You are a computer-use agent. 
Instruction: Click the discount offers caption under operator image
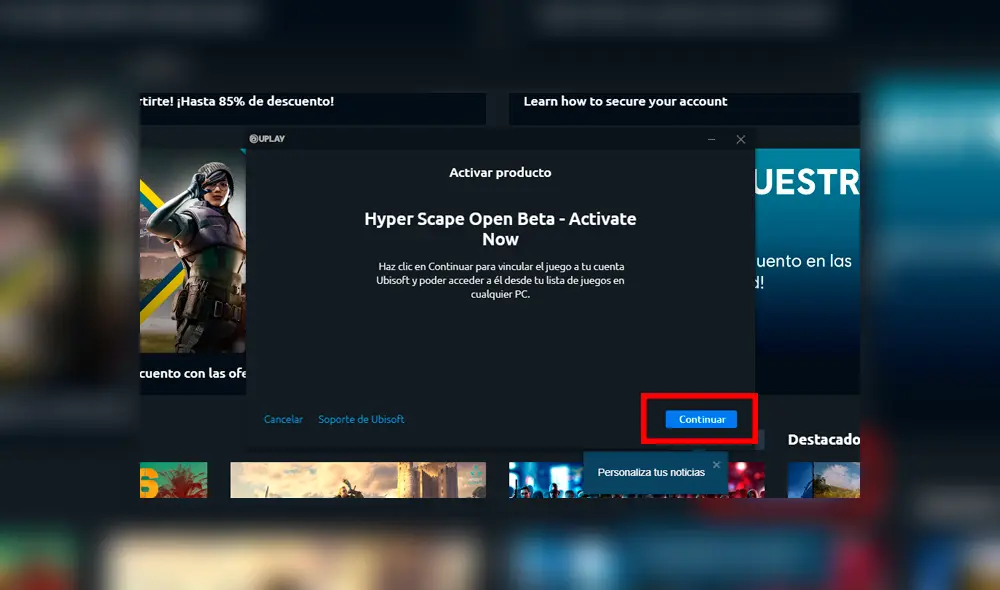click(192, 374)
